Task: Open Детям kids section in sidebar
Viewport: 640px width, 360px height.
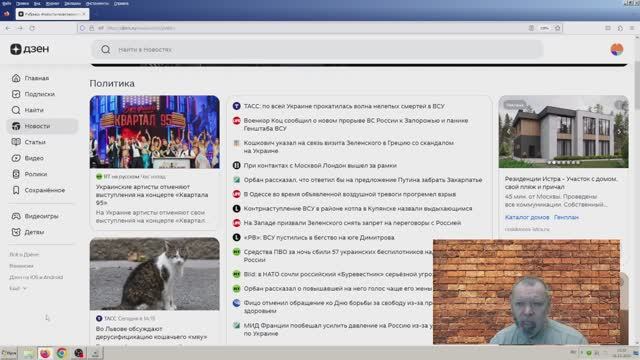Action: point(28,232)
